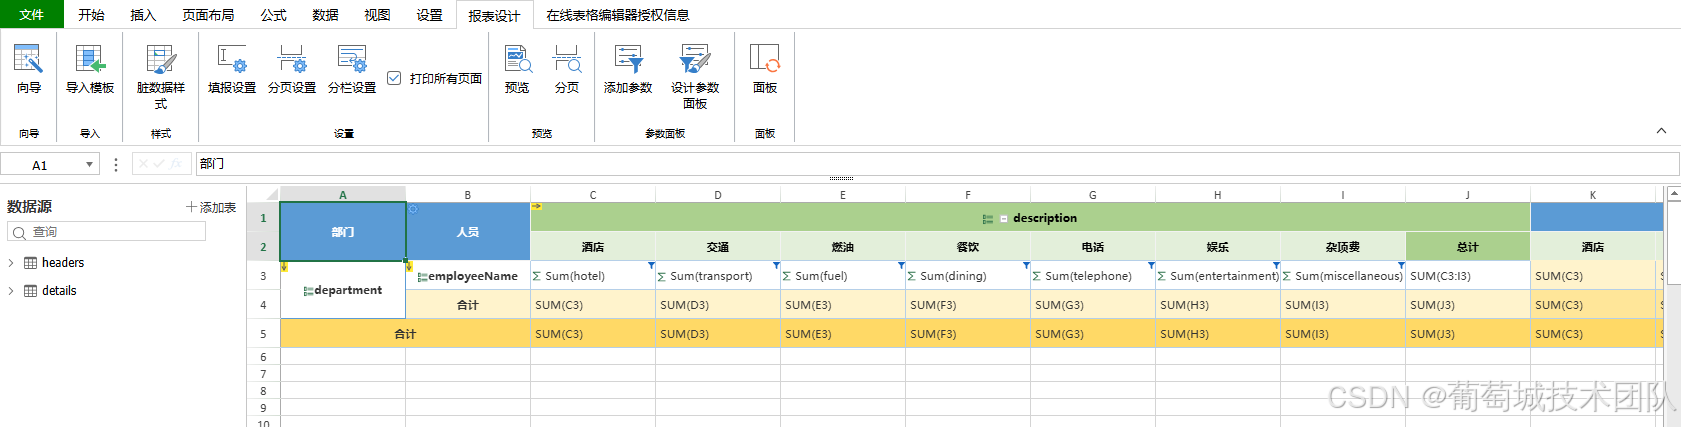Click column header F
This screenshot has width=1681, height=427.
click(968, 195)
